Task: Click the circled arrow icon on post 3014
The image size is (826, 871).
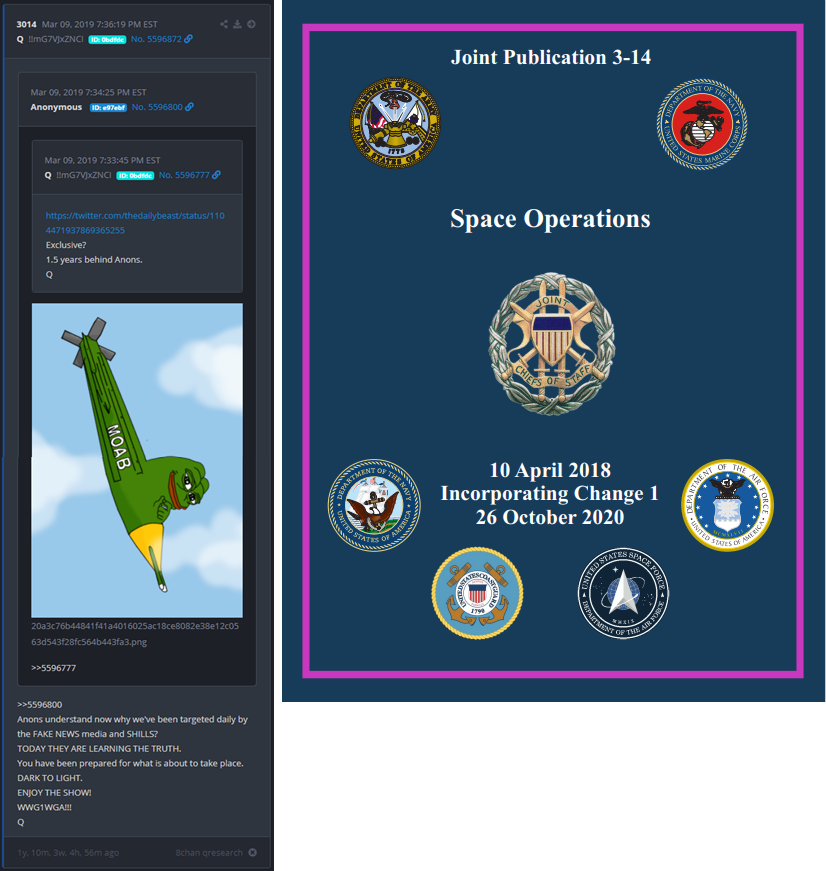Action: click(251, 24)
